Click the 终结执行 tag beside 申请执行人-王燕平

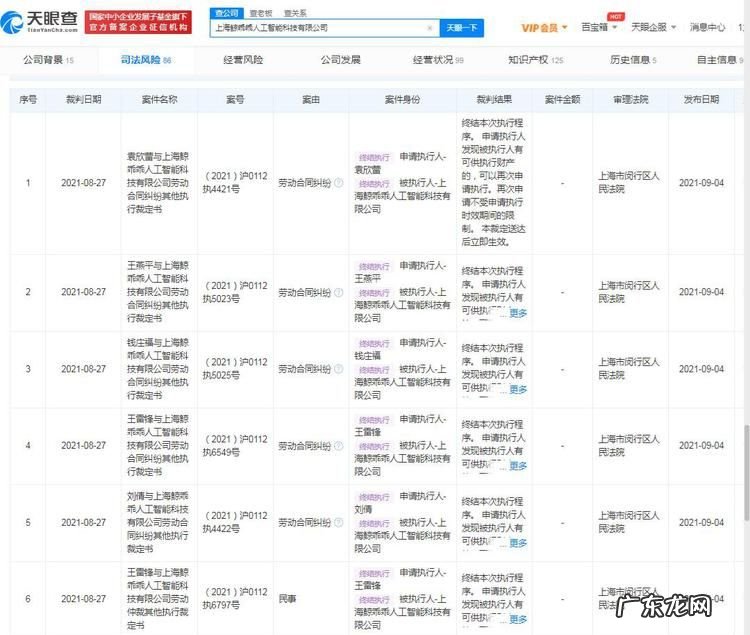pyautogui.click(x=374, y=266)
